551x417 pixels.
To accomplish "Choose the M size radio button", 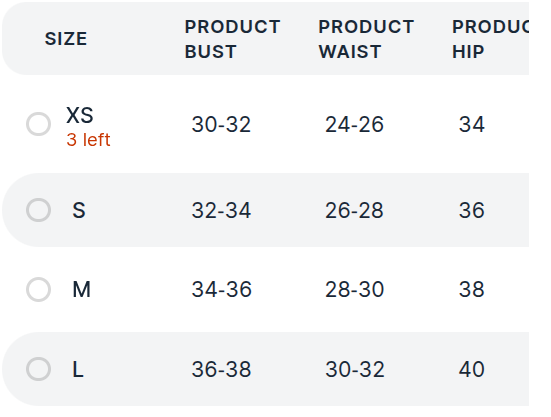I will click(38, 289).
